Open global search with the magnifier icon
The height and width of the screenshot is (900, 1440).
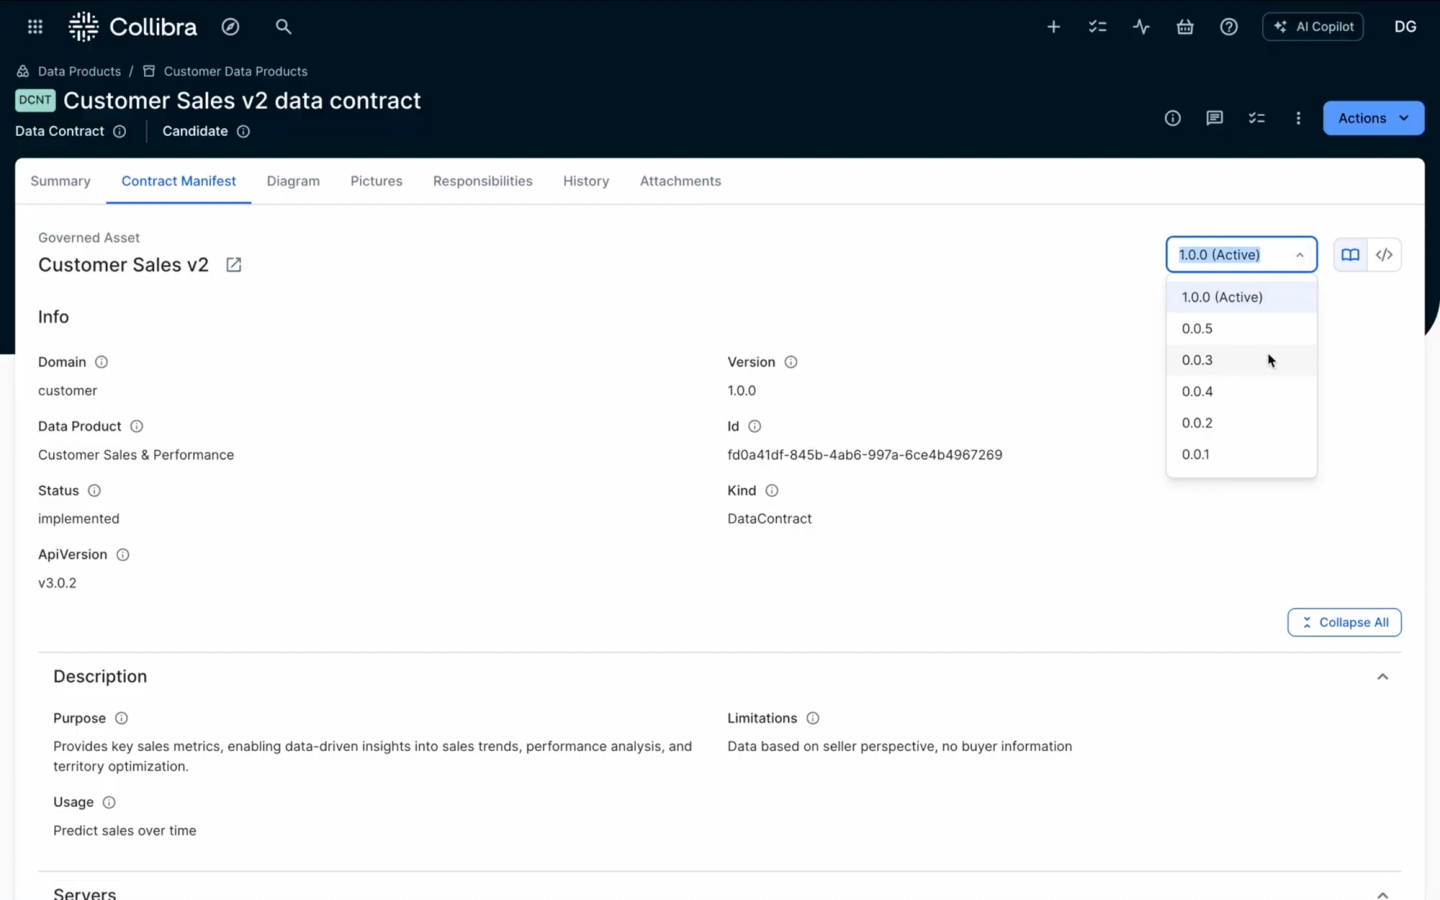click(x=283, y=26)
